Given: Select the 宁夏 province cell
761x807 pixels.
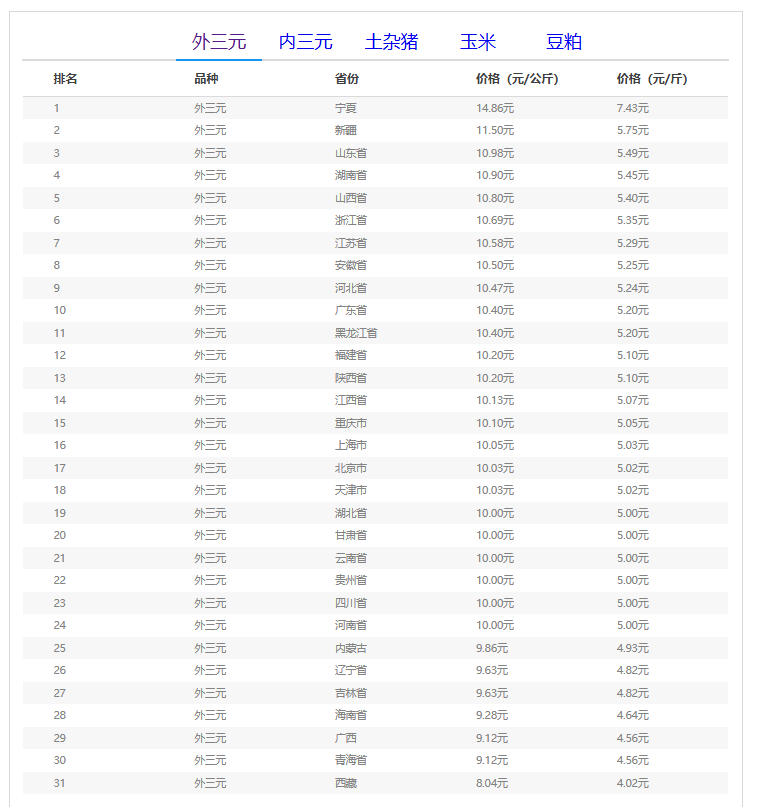Looking at the screenshot, I should pos(346,108).
